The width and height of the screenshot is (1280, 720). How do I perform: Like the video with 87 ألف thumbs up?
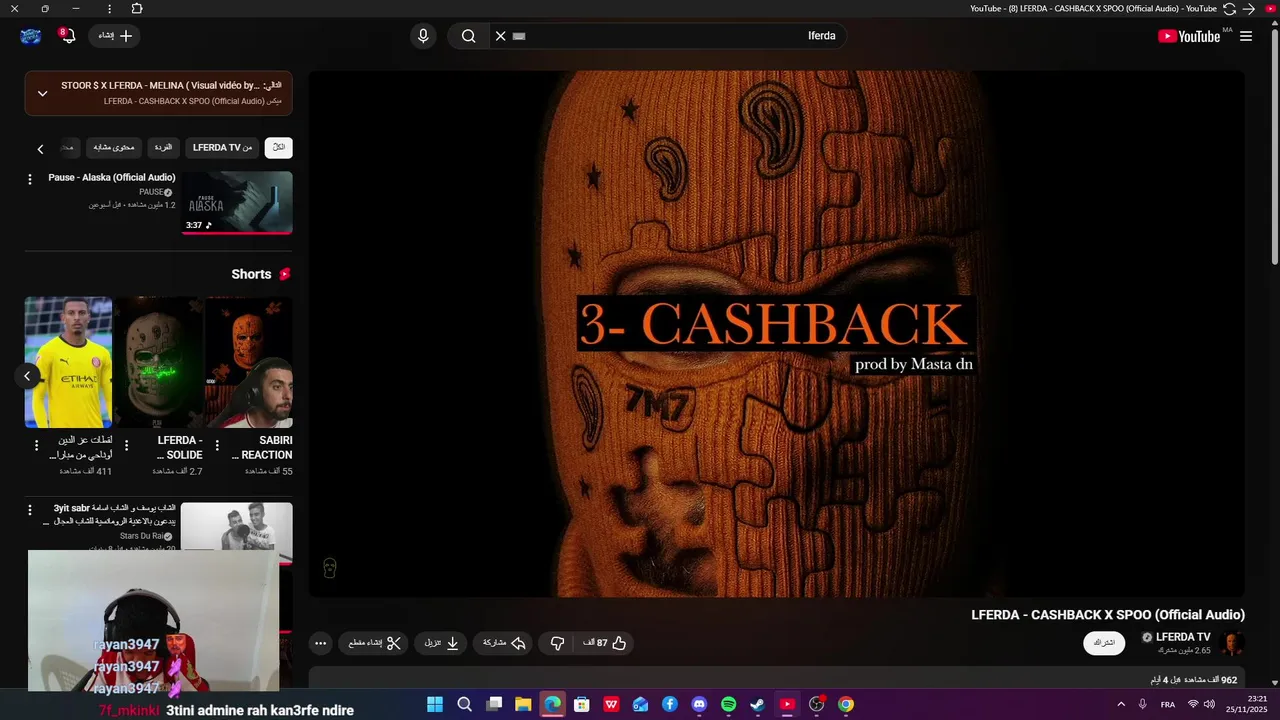pos(605,643)
